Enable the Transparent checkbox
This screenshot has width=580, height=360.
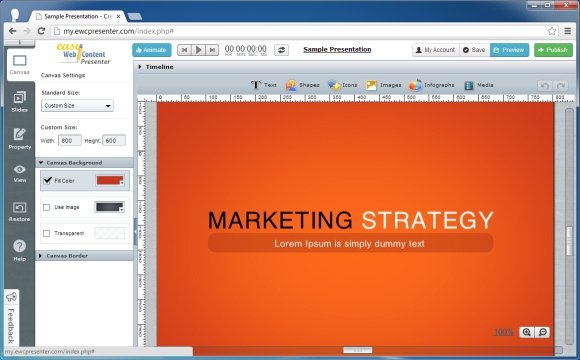pyautogui.click(x=47, y=233)
